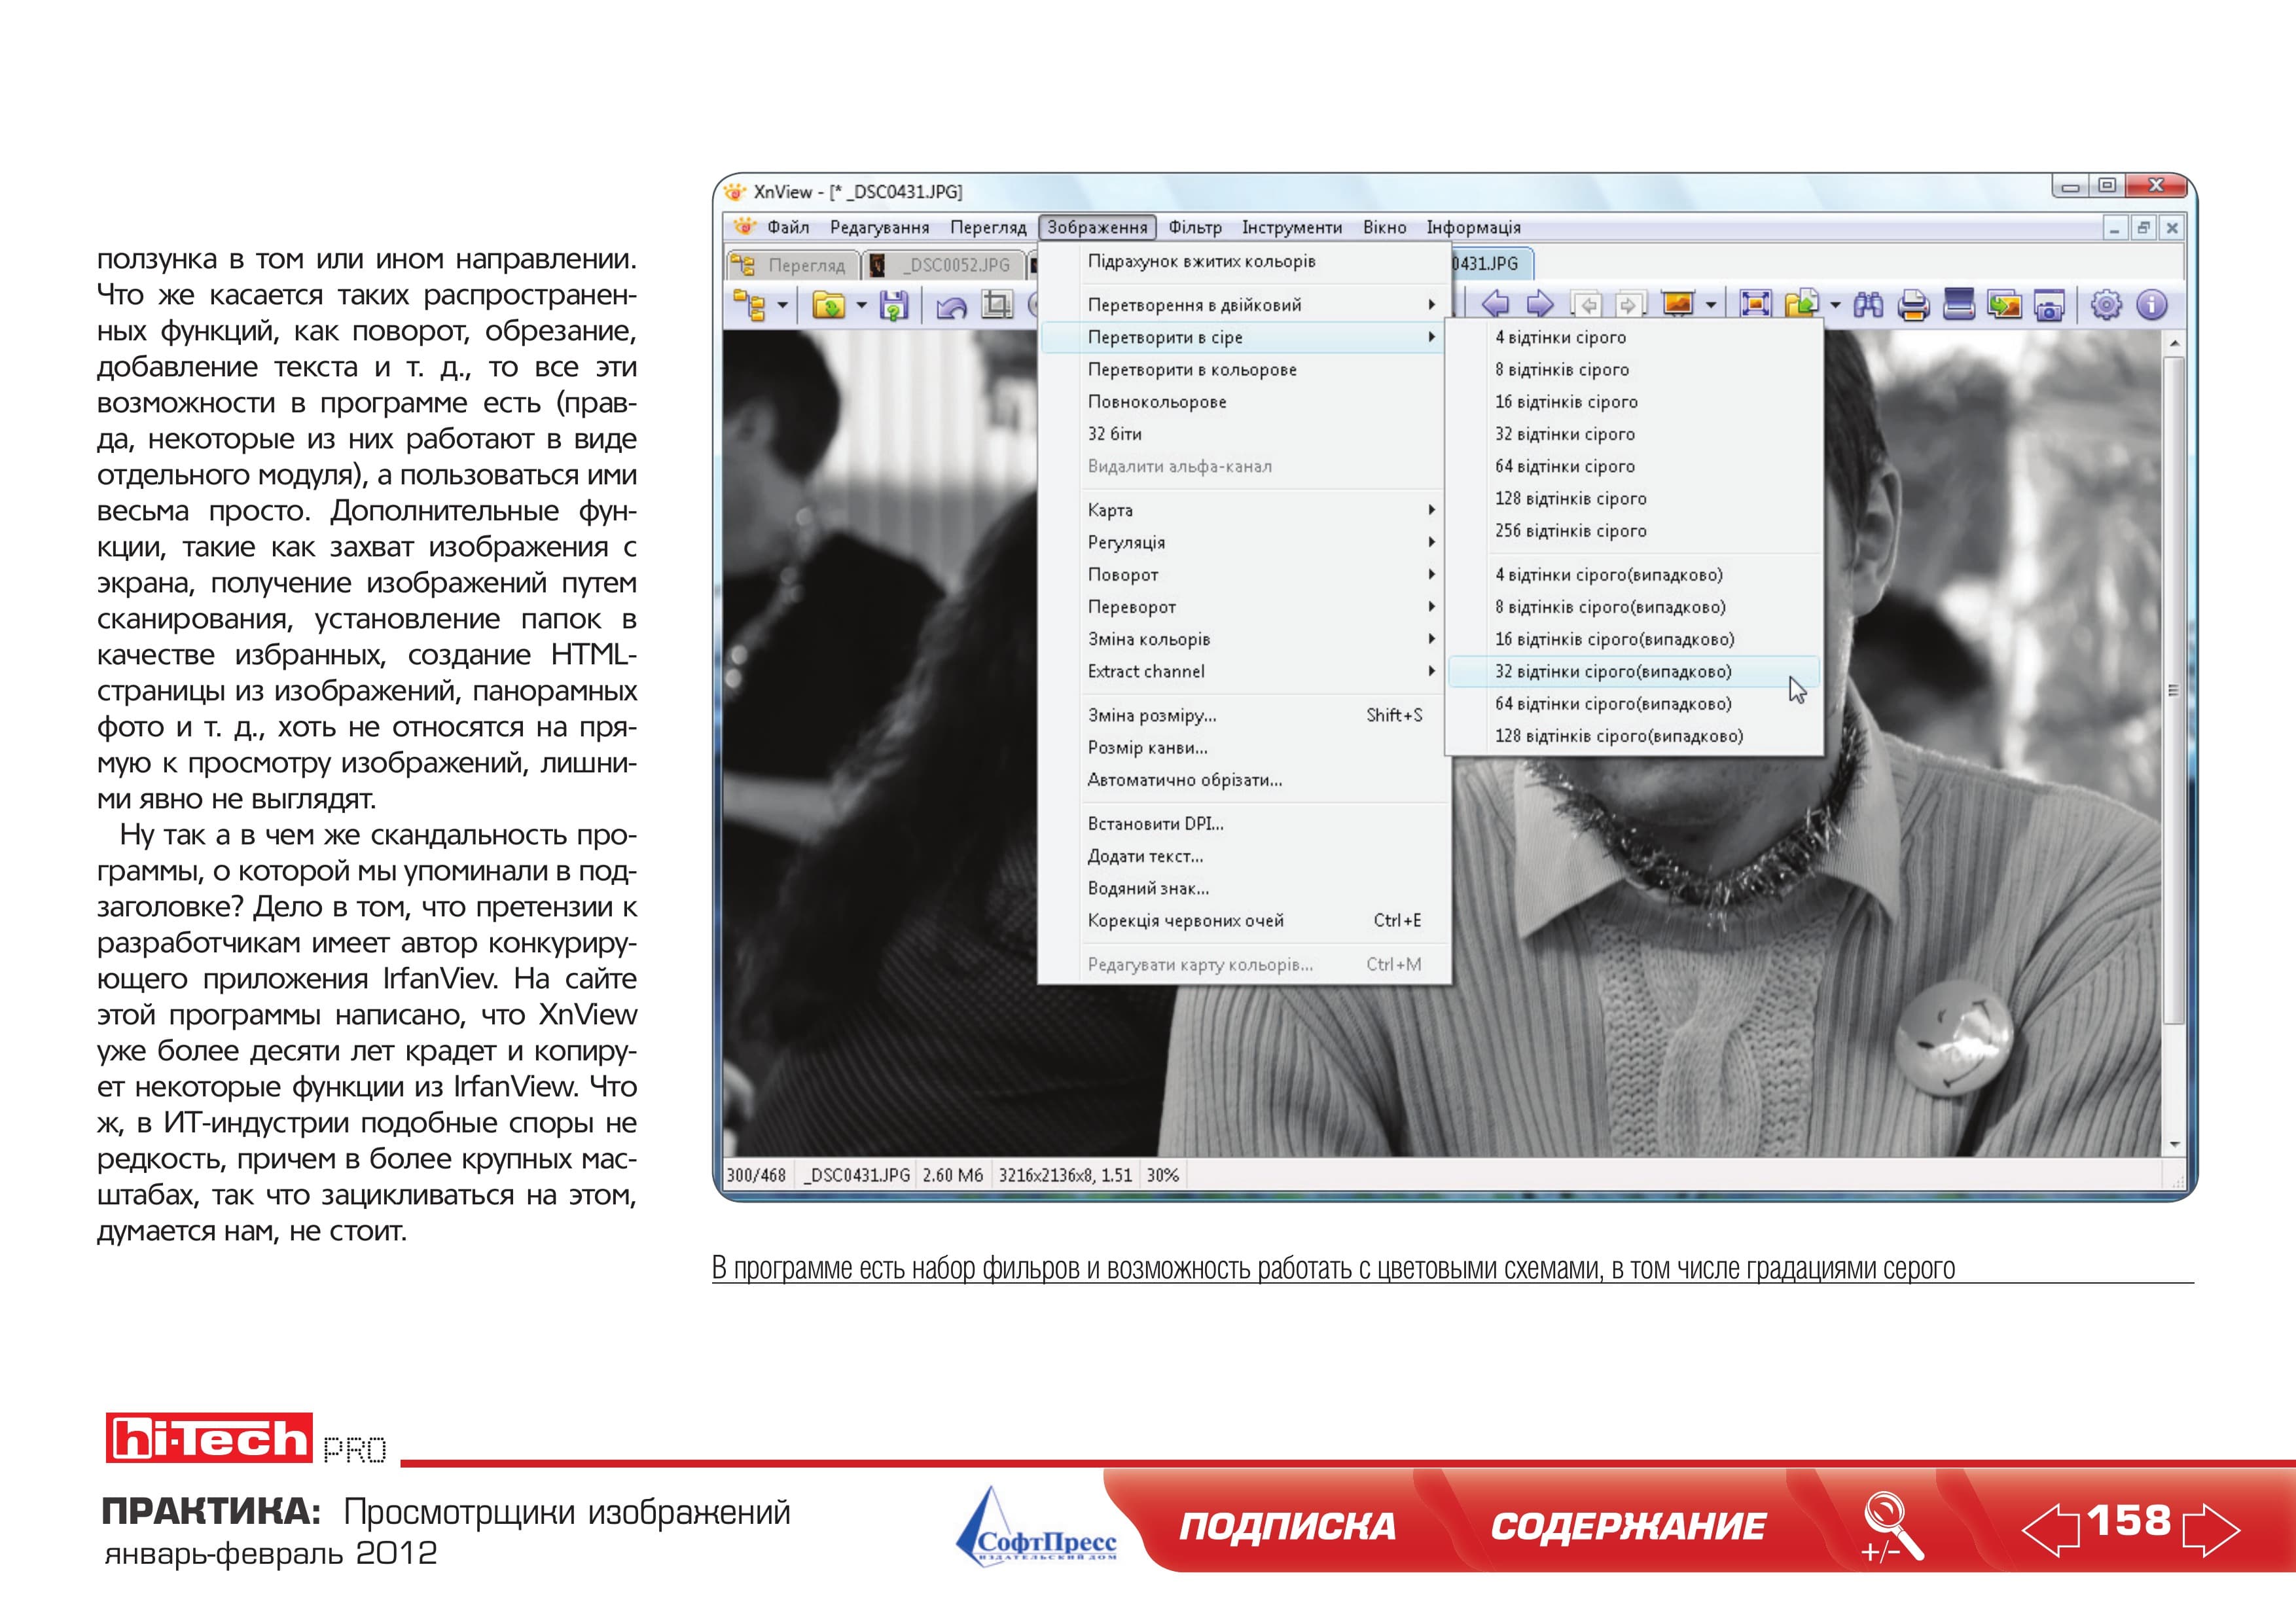Select the crop tool icon
The image size is (2296, 1624).
click(x=997, y=304)
